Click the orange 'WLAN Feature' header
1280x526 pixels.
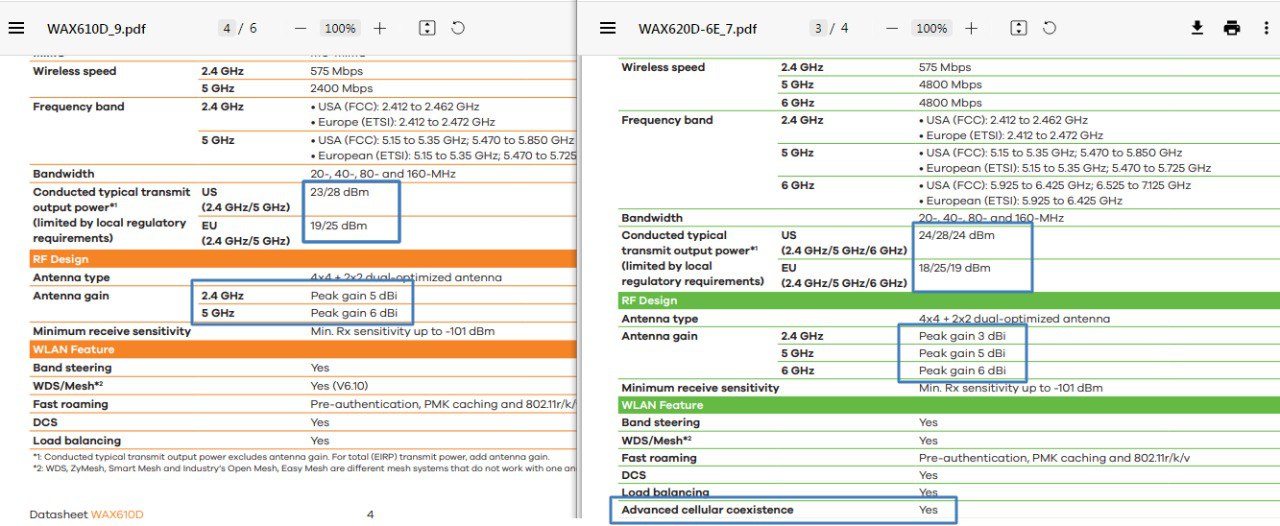tap(73, 349)
